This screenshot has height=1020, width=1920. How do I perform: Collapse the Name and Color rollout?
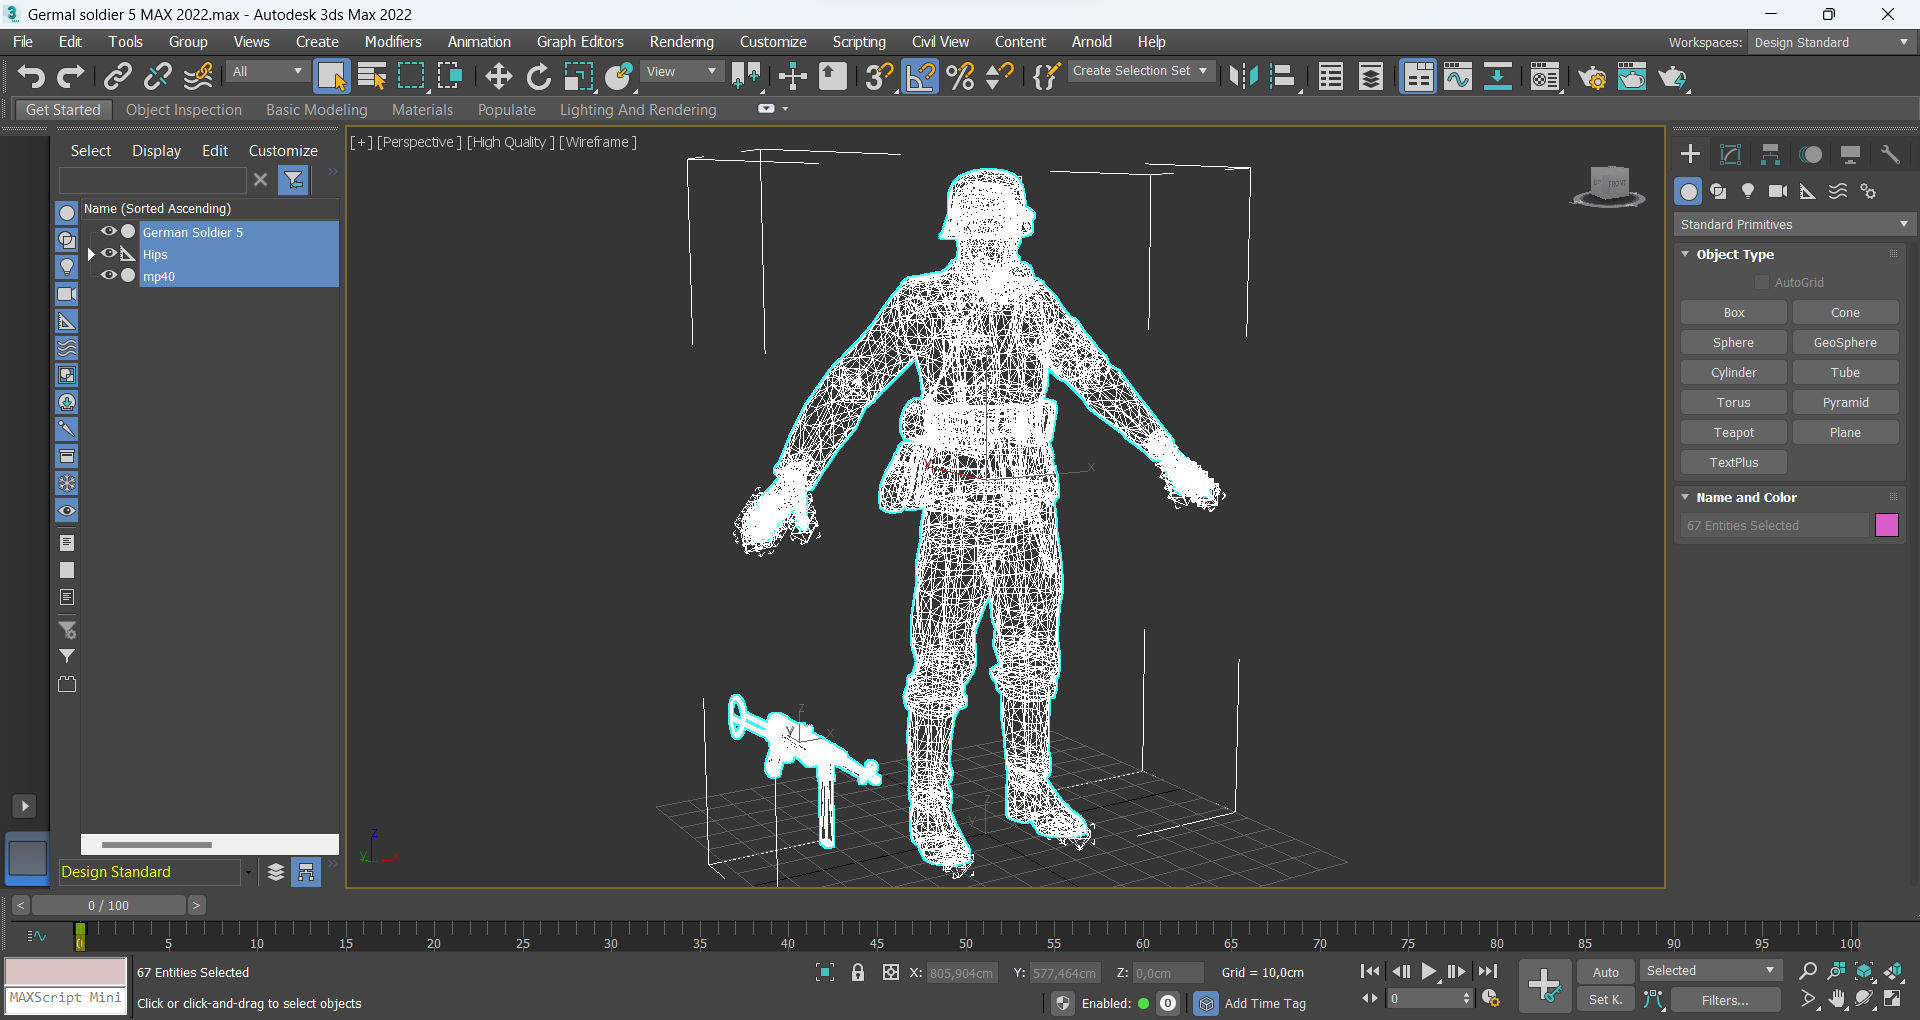[x=1685, y=497]
